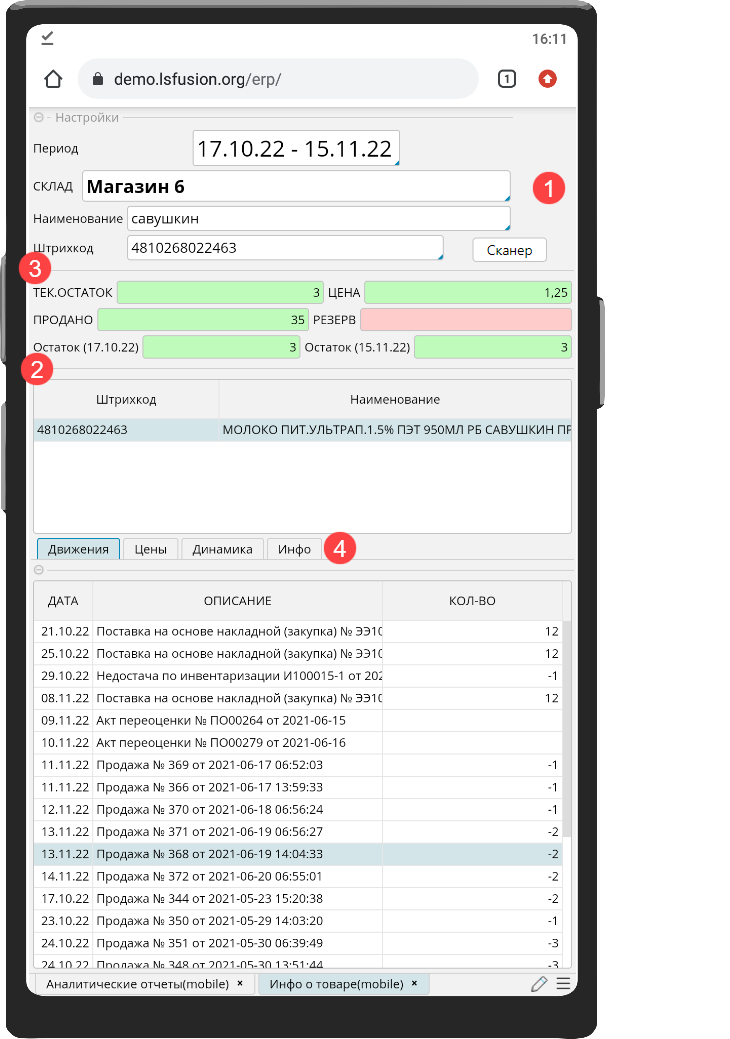Tap the red update arrow icon
Screen dimensions: 730x1039
coord(547,79)
